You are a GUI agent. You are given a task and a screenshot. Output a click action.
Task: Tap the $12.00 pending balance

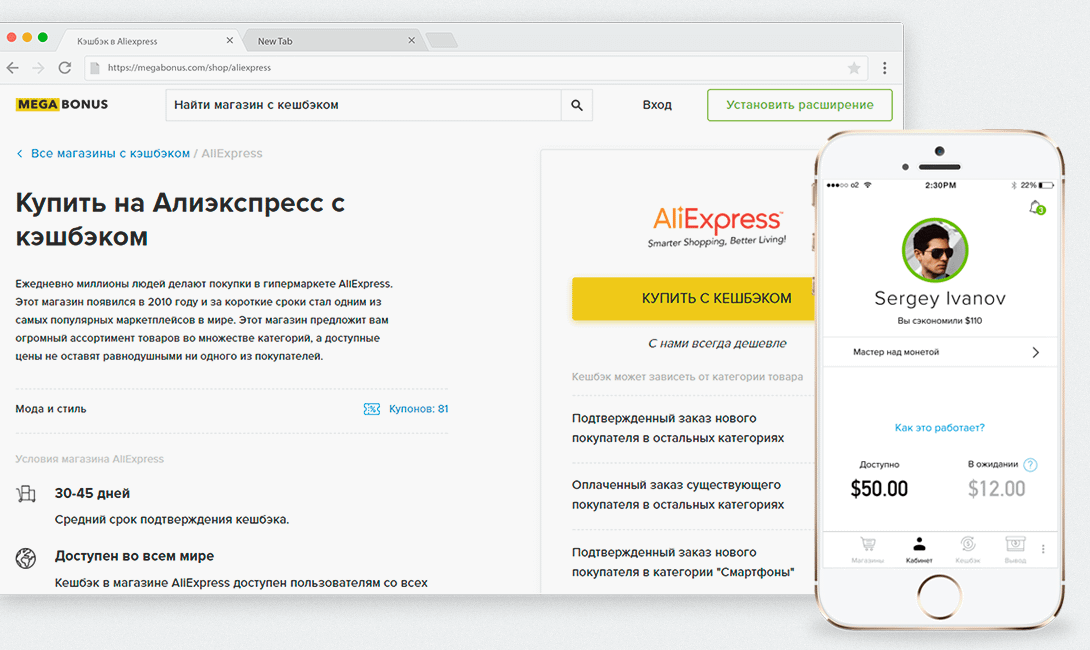point(997,489)
